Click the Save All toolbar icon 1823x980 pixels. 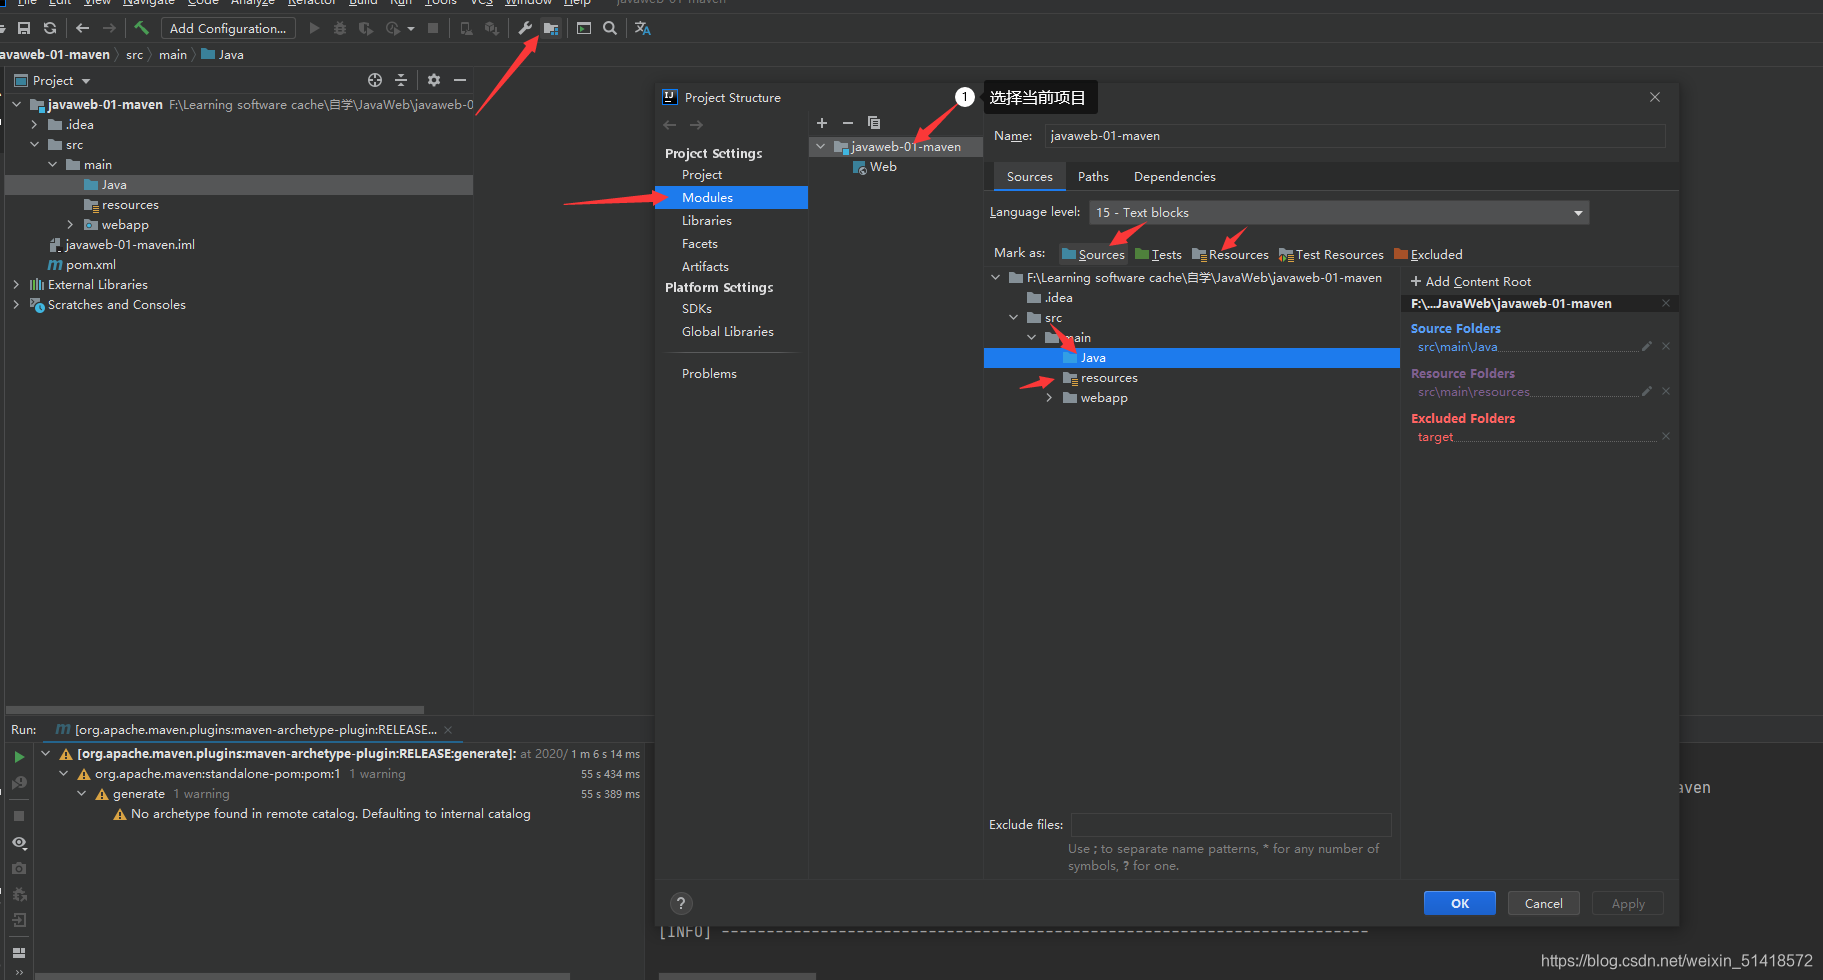(x=24, y=28)
